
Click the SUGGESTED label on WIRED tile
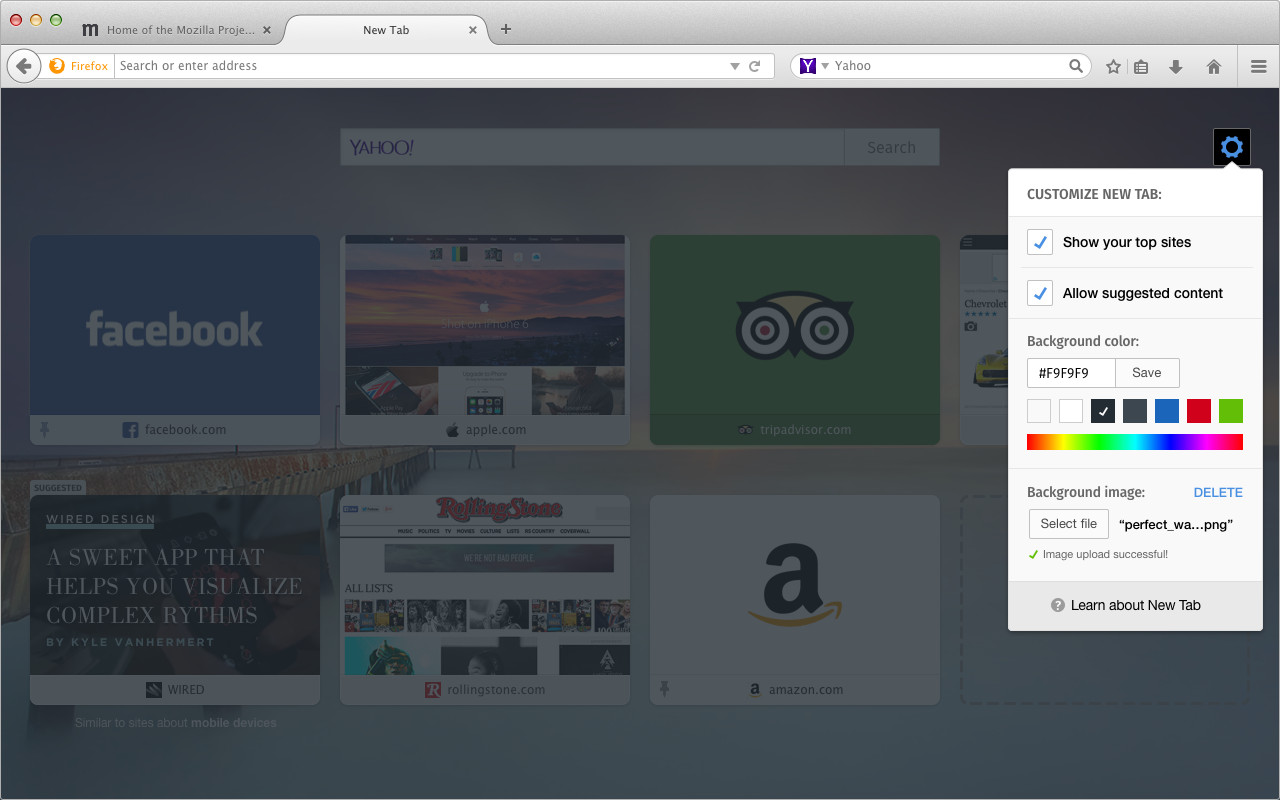(x=58, y=488)
